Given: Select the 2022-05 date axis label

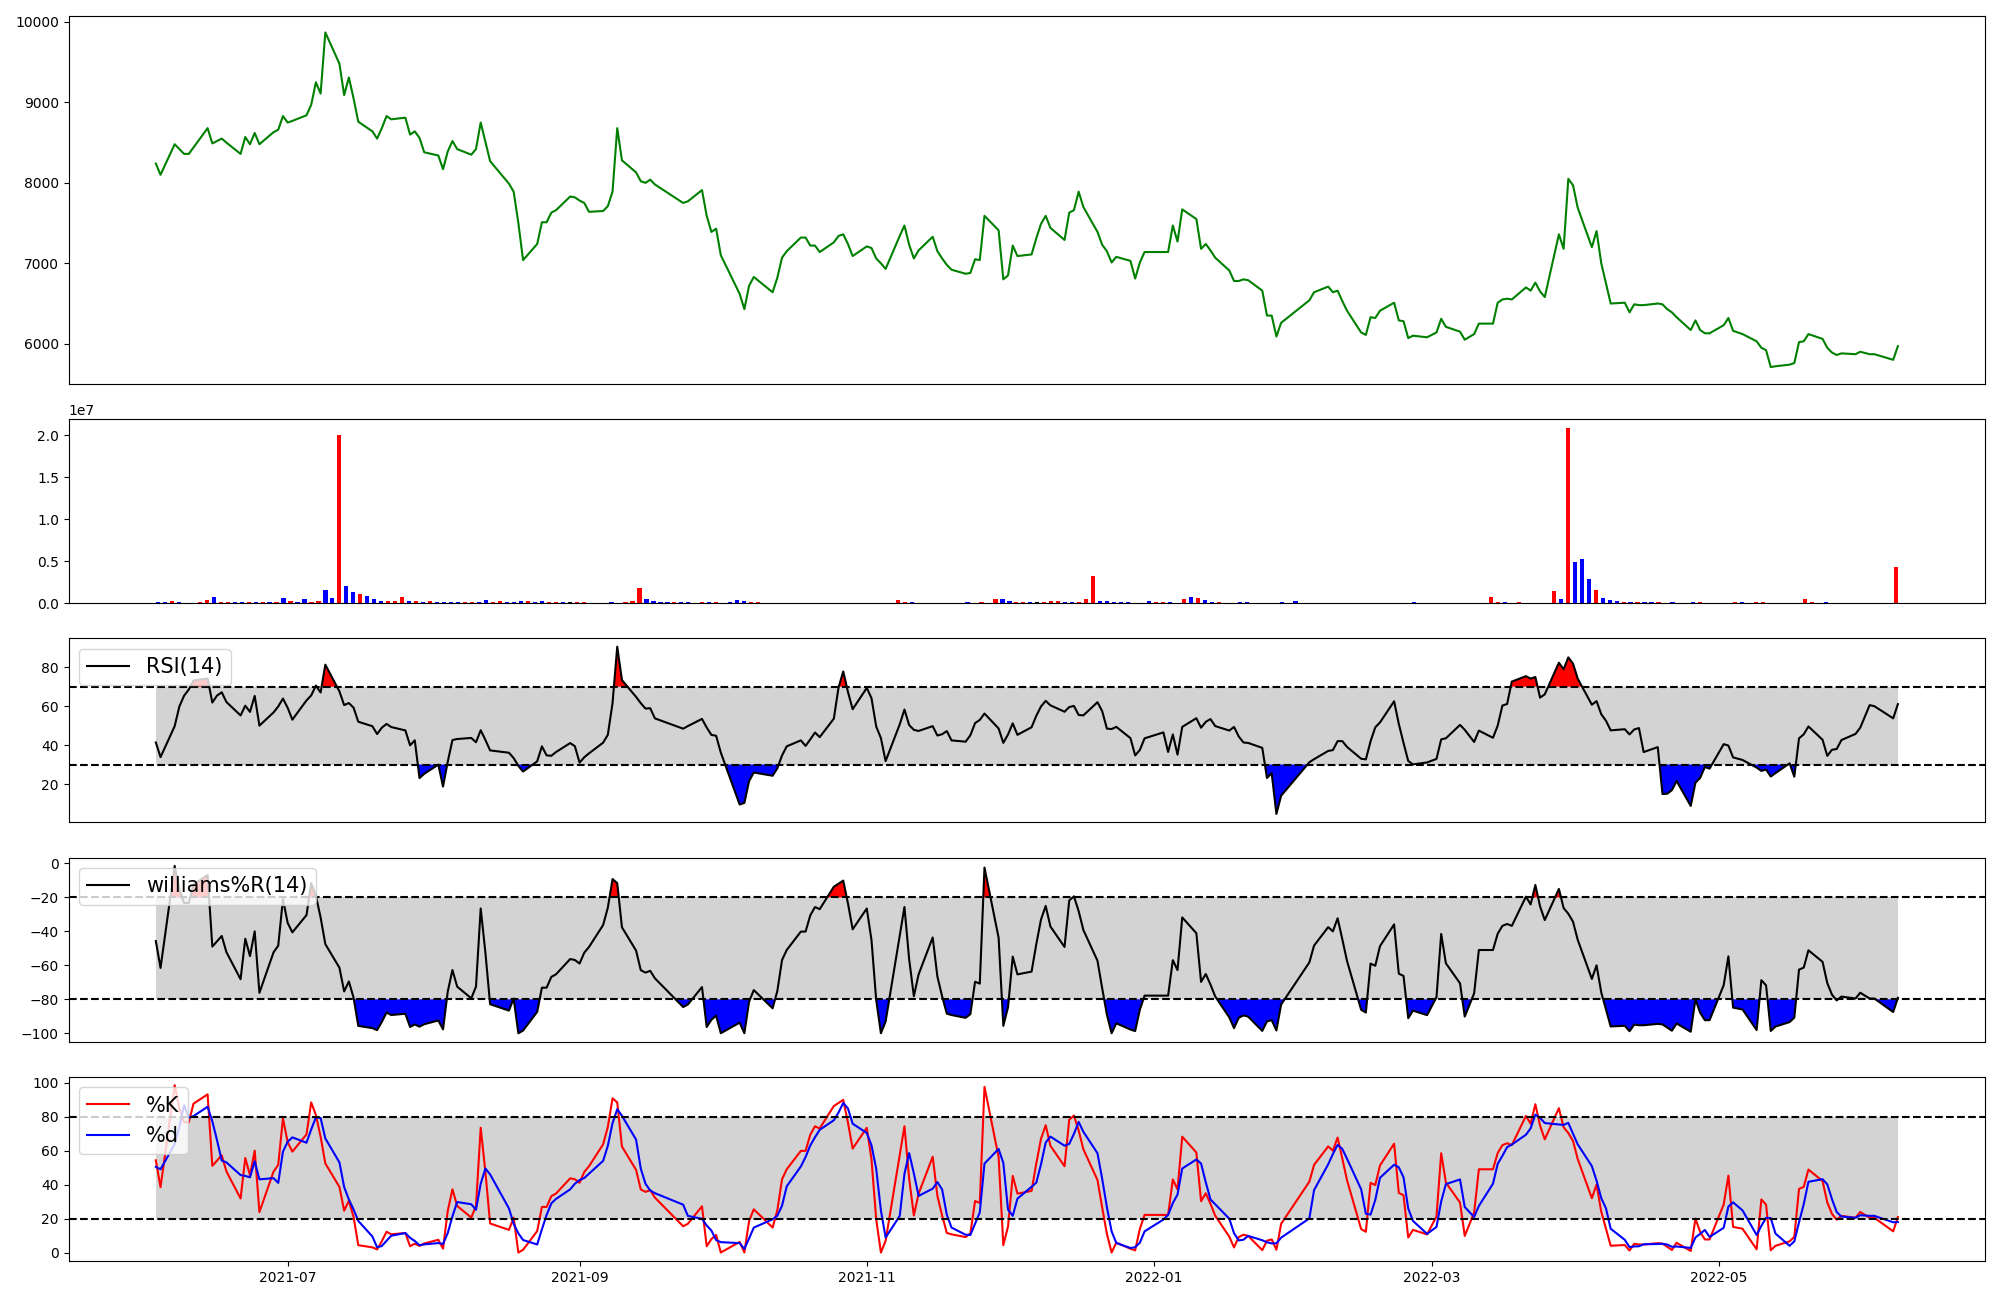Looking at the screenshot, I should tap(1719, 1277).
